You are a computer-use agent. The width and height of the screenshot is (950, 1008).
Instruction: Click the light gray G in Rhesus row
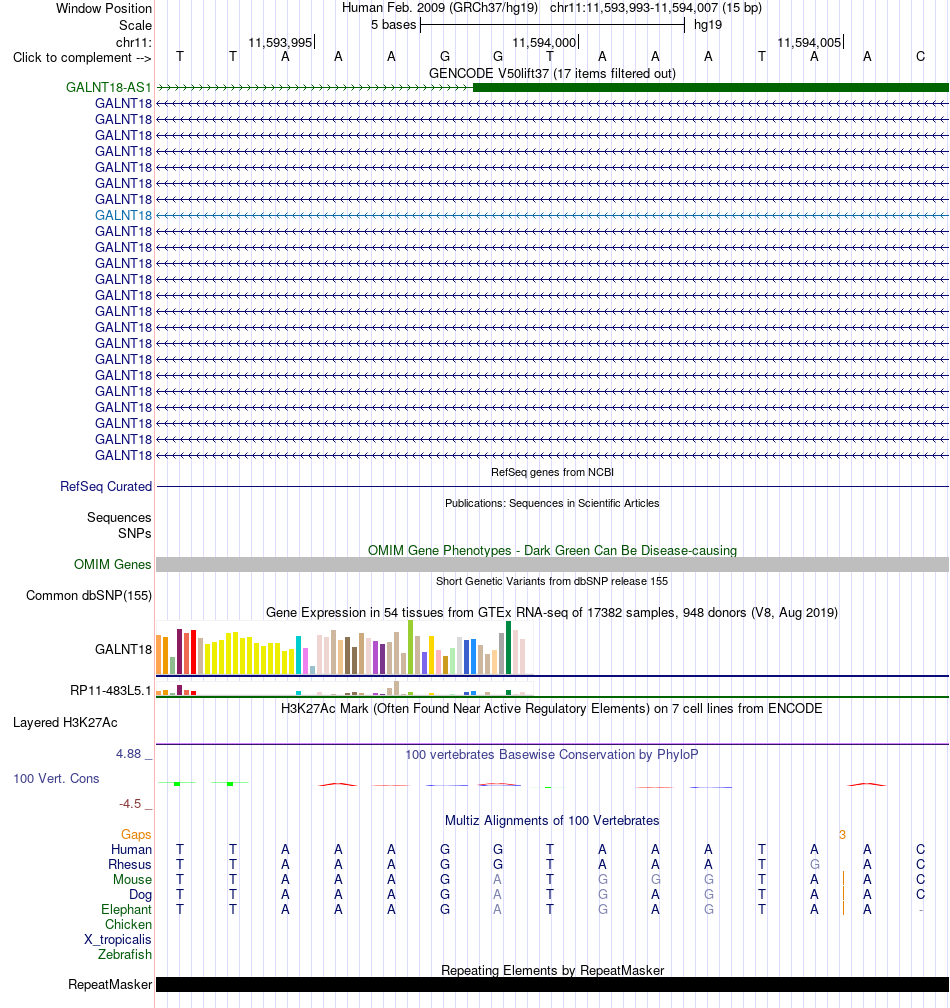coord(814,865)
